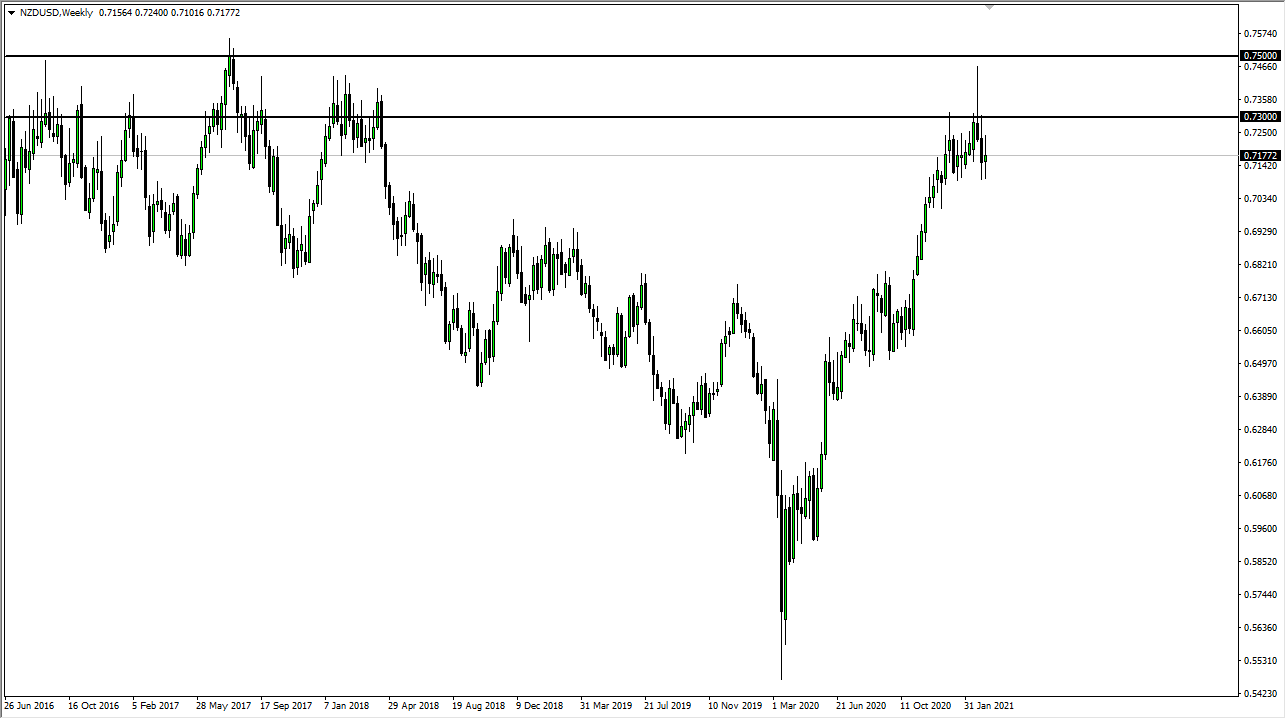
Task: Click the 0.73000 horizontal line price tag
Action: pos(1258,116)
